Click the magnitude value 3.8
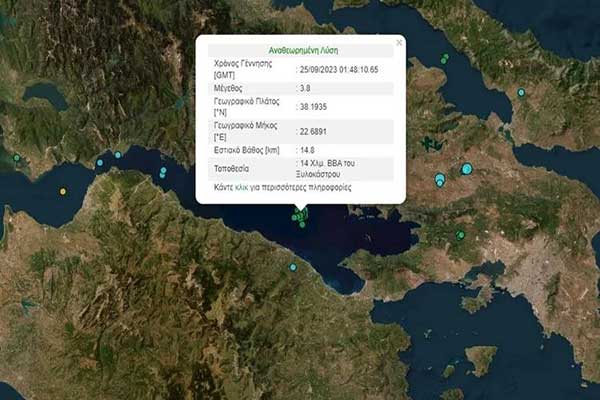The width and height of the screenshot is (600, 400). (x=304, y=88)
